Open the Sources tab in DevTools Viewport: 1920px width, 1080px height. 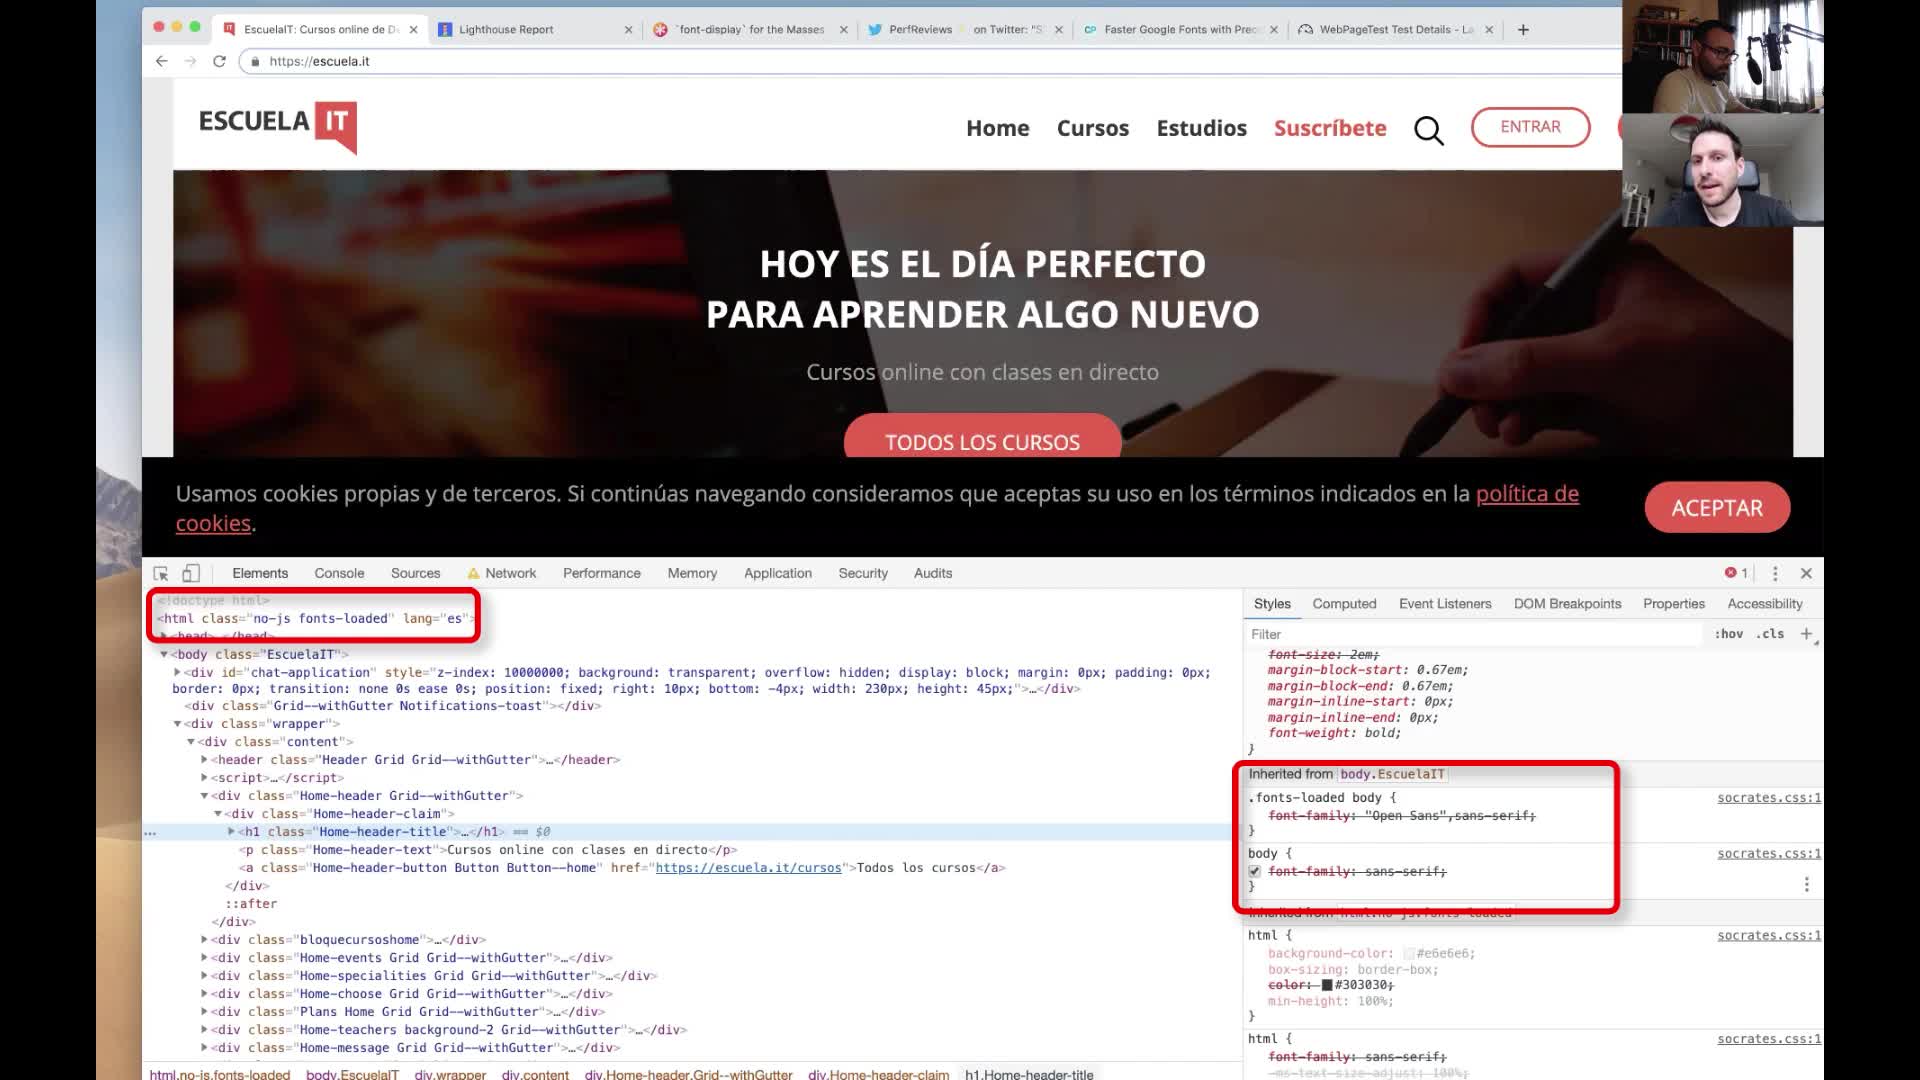pyautogui.click(x=415, y=573)
